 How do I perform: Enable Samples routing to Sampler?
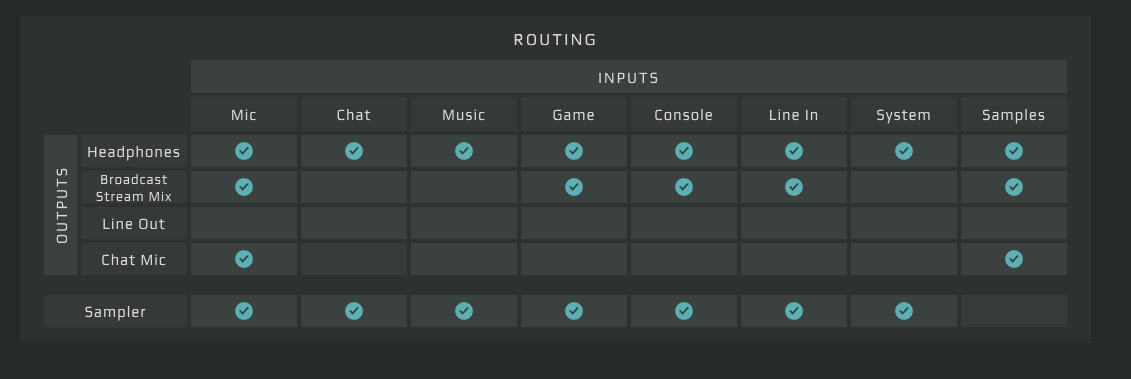1013,311
